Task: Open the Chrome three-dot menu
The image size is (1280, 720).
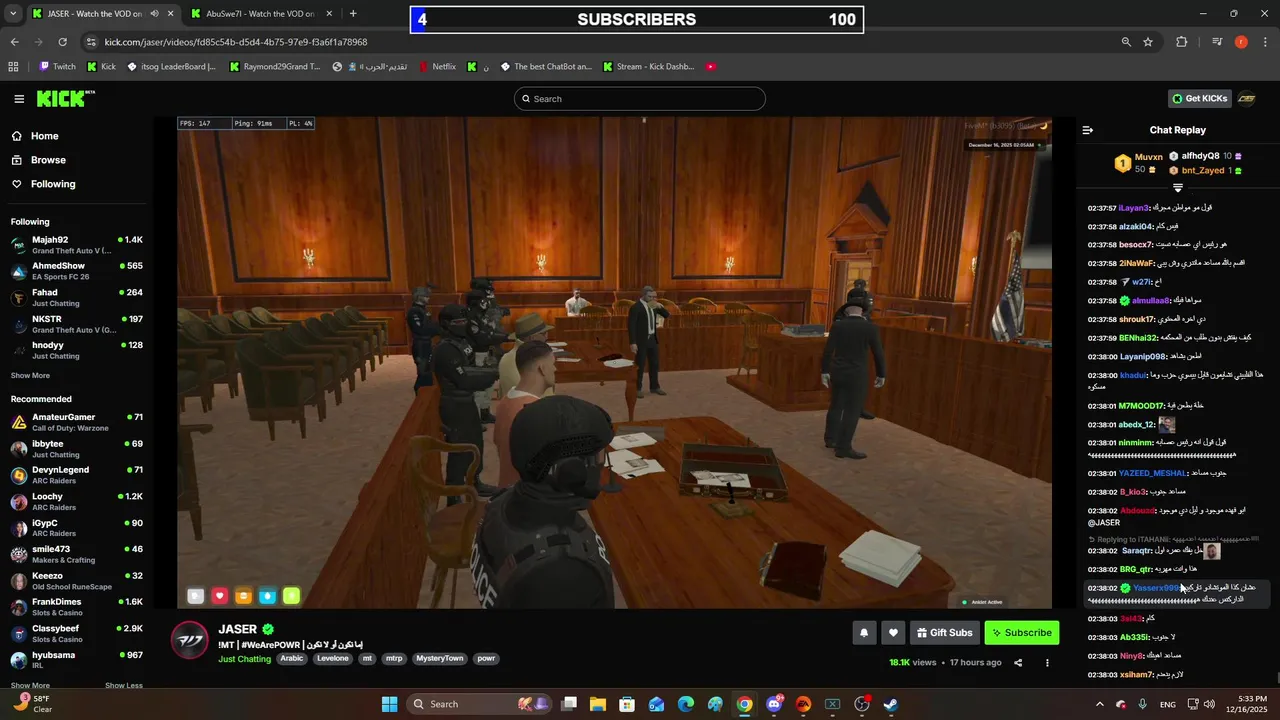Action: pyautogui.click(x=1266, y=42)
